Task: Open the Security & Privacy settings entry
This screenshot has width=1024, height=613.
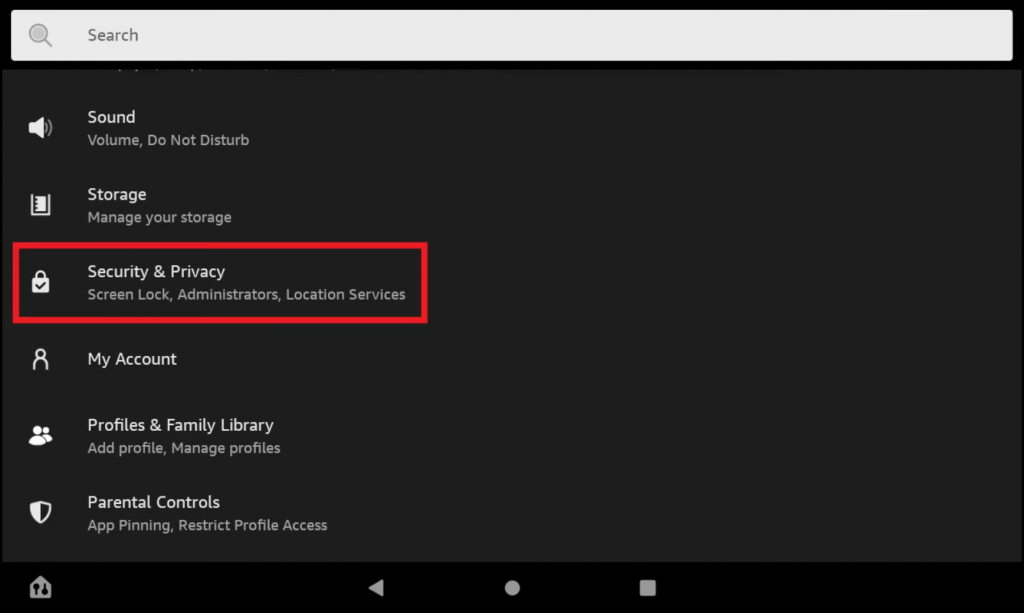Action: [x=220, y=281]
